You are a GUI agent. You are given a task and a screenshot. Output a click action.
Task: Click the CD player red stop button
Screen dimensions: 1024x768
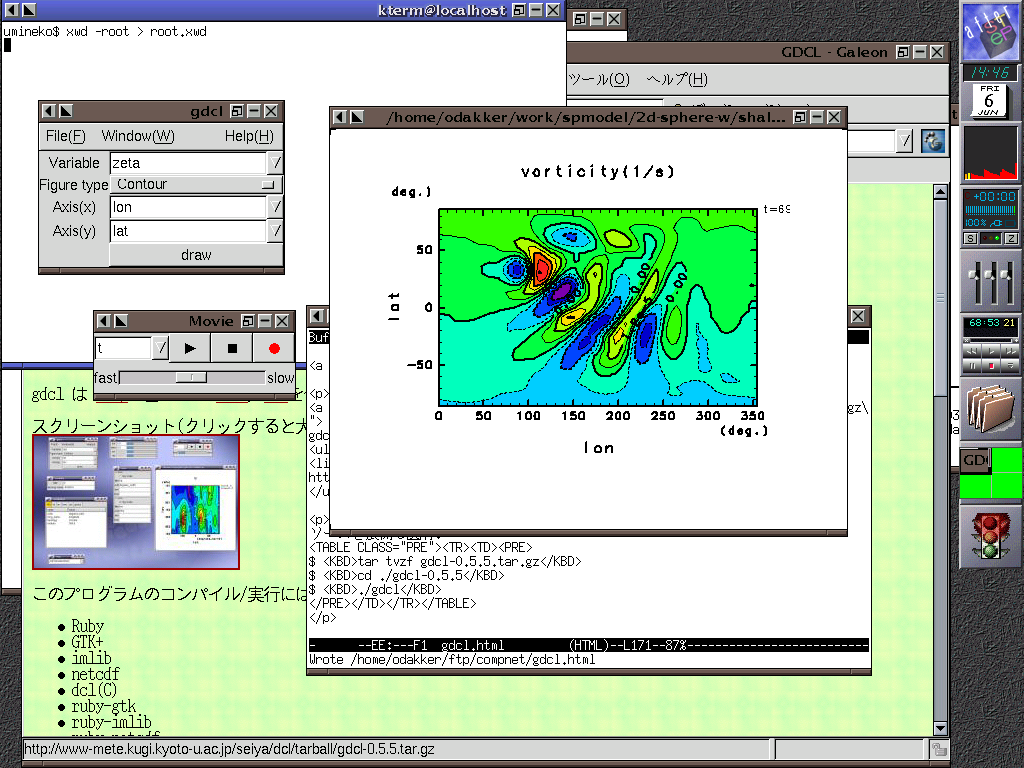(x=991, y=366)
